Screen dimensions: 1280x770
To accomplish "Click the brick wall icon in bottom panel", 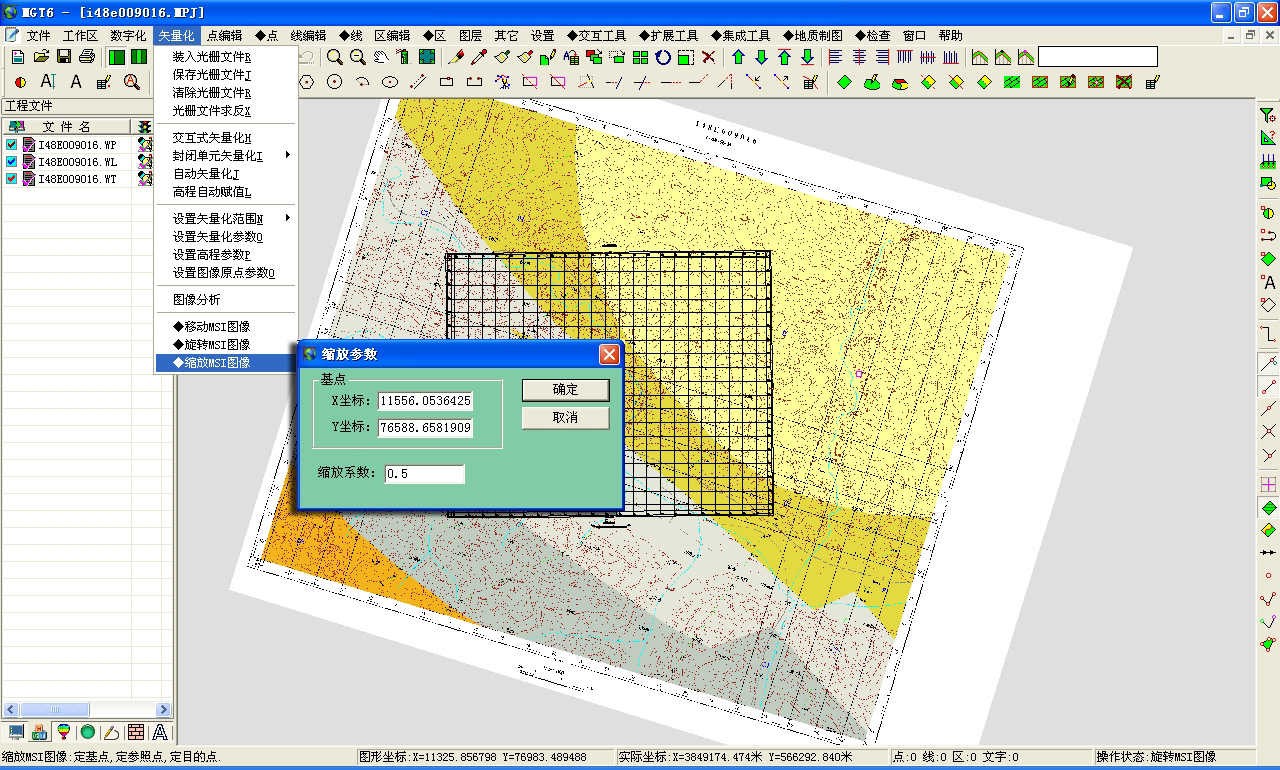I will coord(136,733).
